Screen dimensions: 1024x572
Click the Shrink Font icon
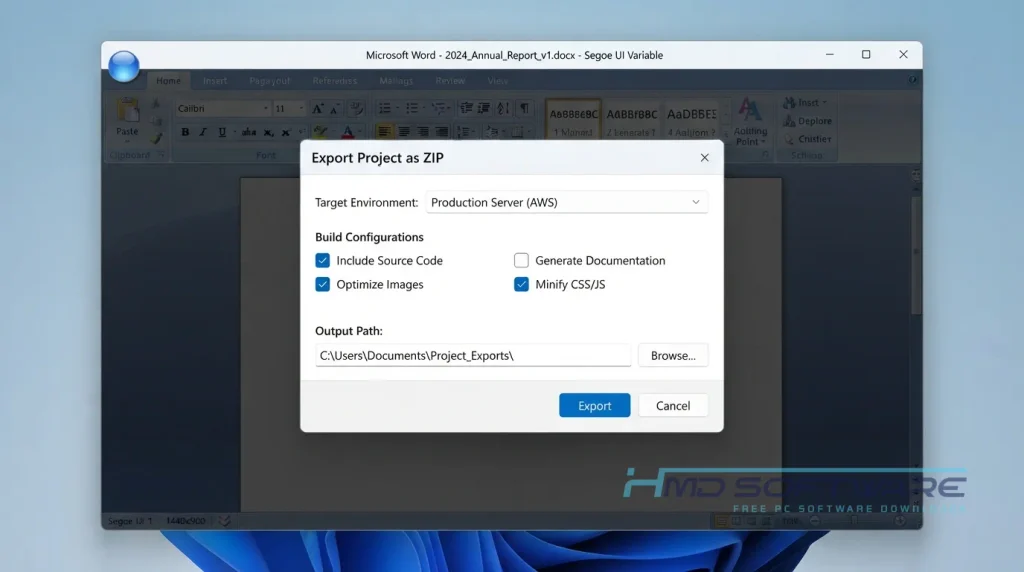pos(334,108)
